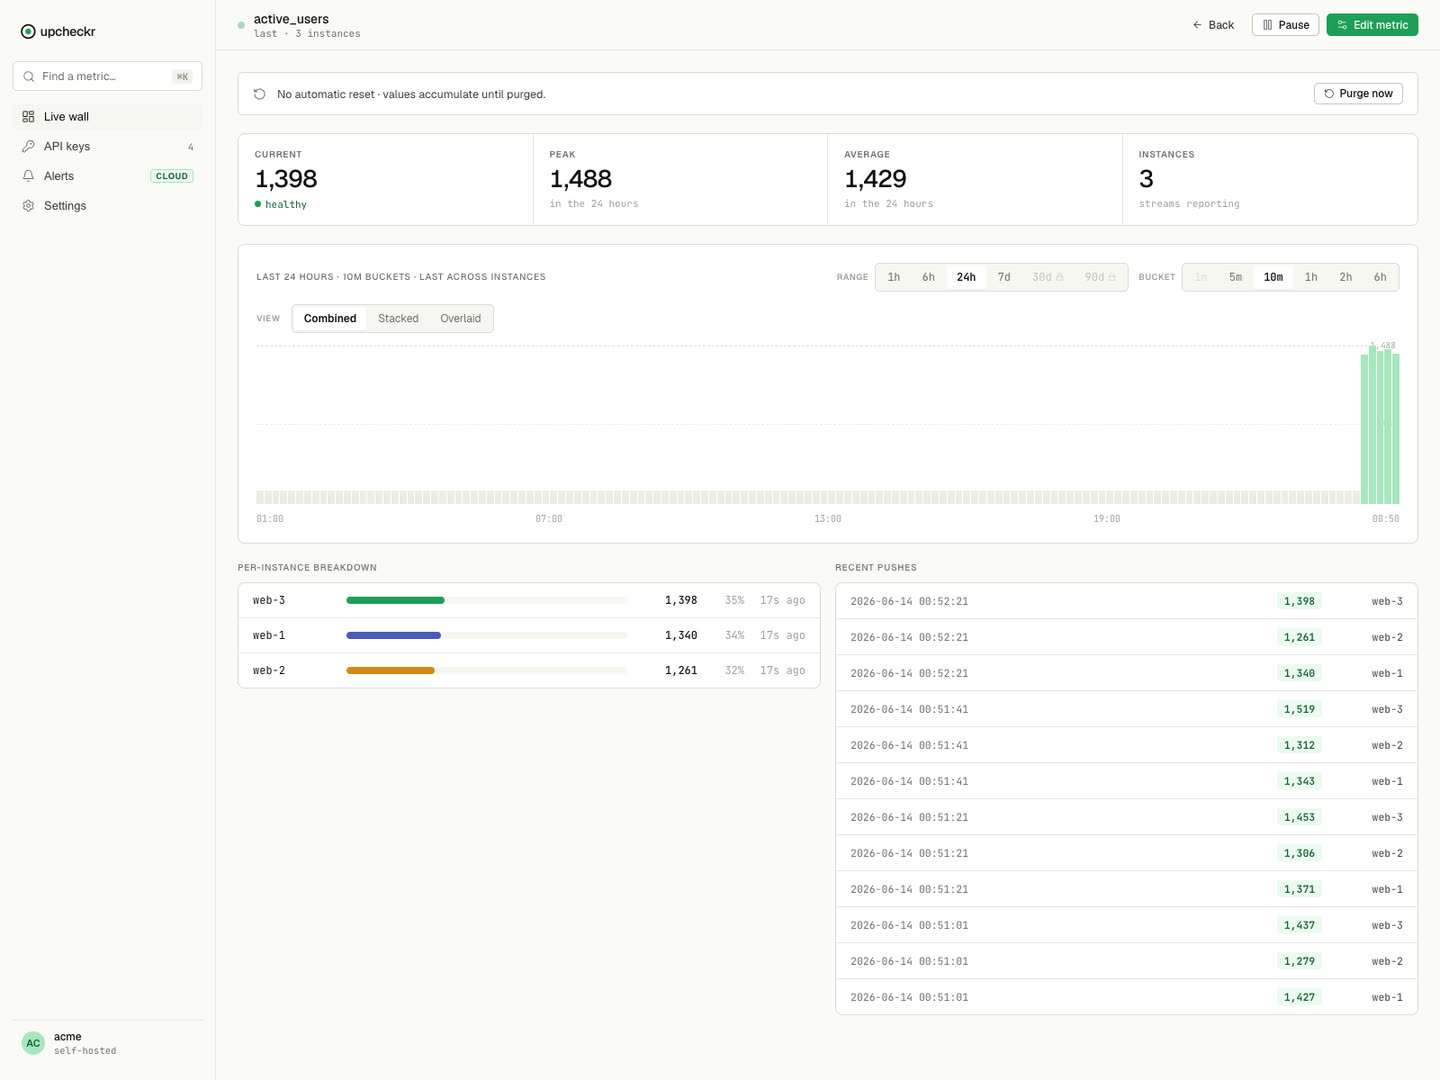Viewport: 1440px width, 1080px height.
Task: Click the 1,343 push value badge
Action: 1299,781
